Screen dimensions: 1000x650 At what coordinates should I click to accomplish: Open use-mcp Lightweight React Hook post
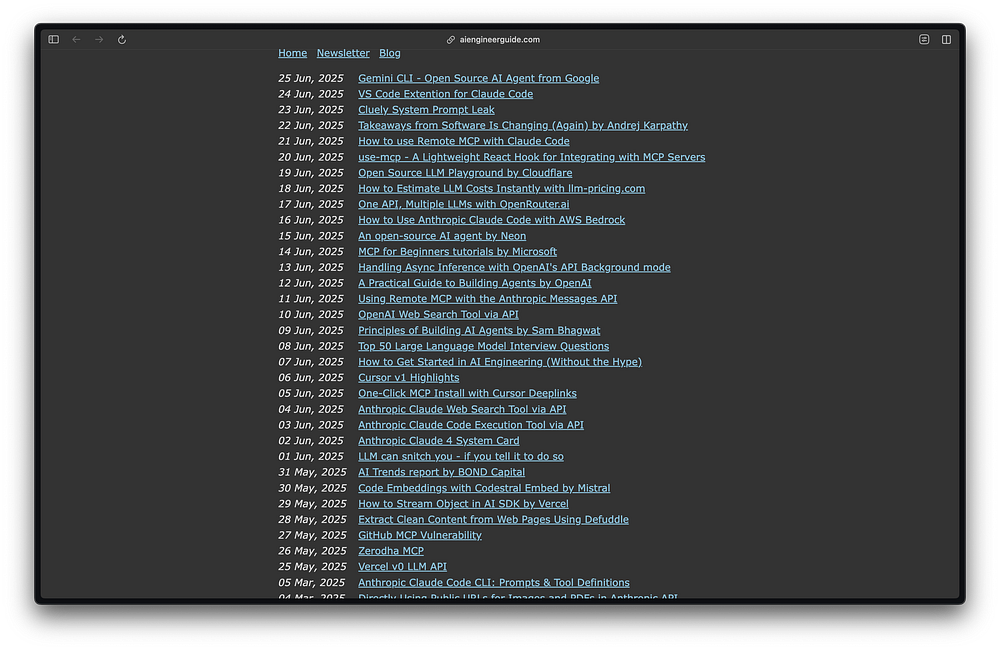click(531, 157)
